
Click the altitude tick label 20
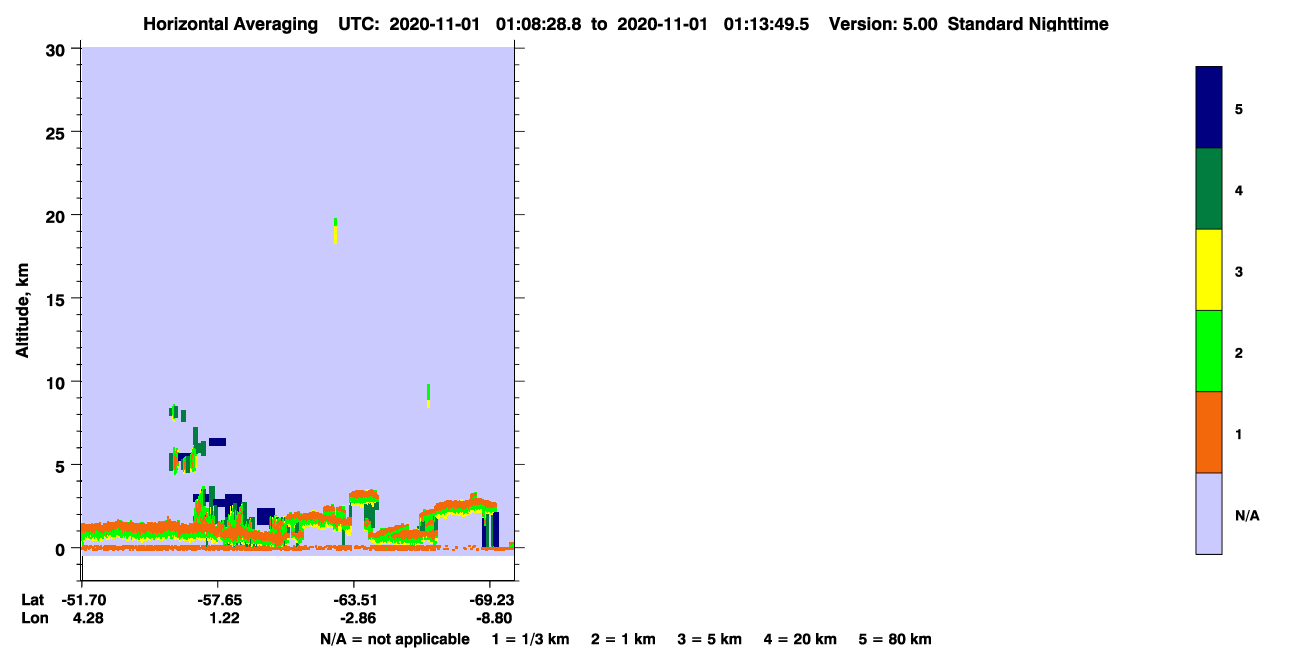(x=58, y=216)
